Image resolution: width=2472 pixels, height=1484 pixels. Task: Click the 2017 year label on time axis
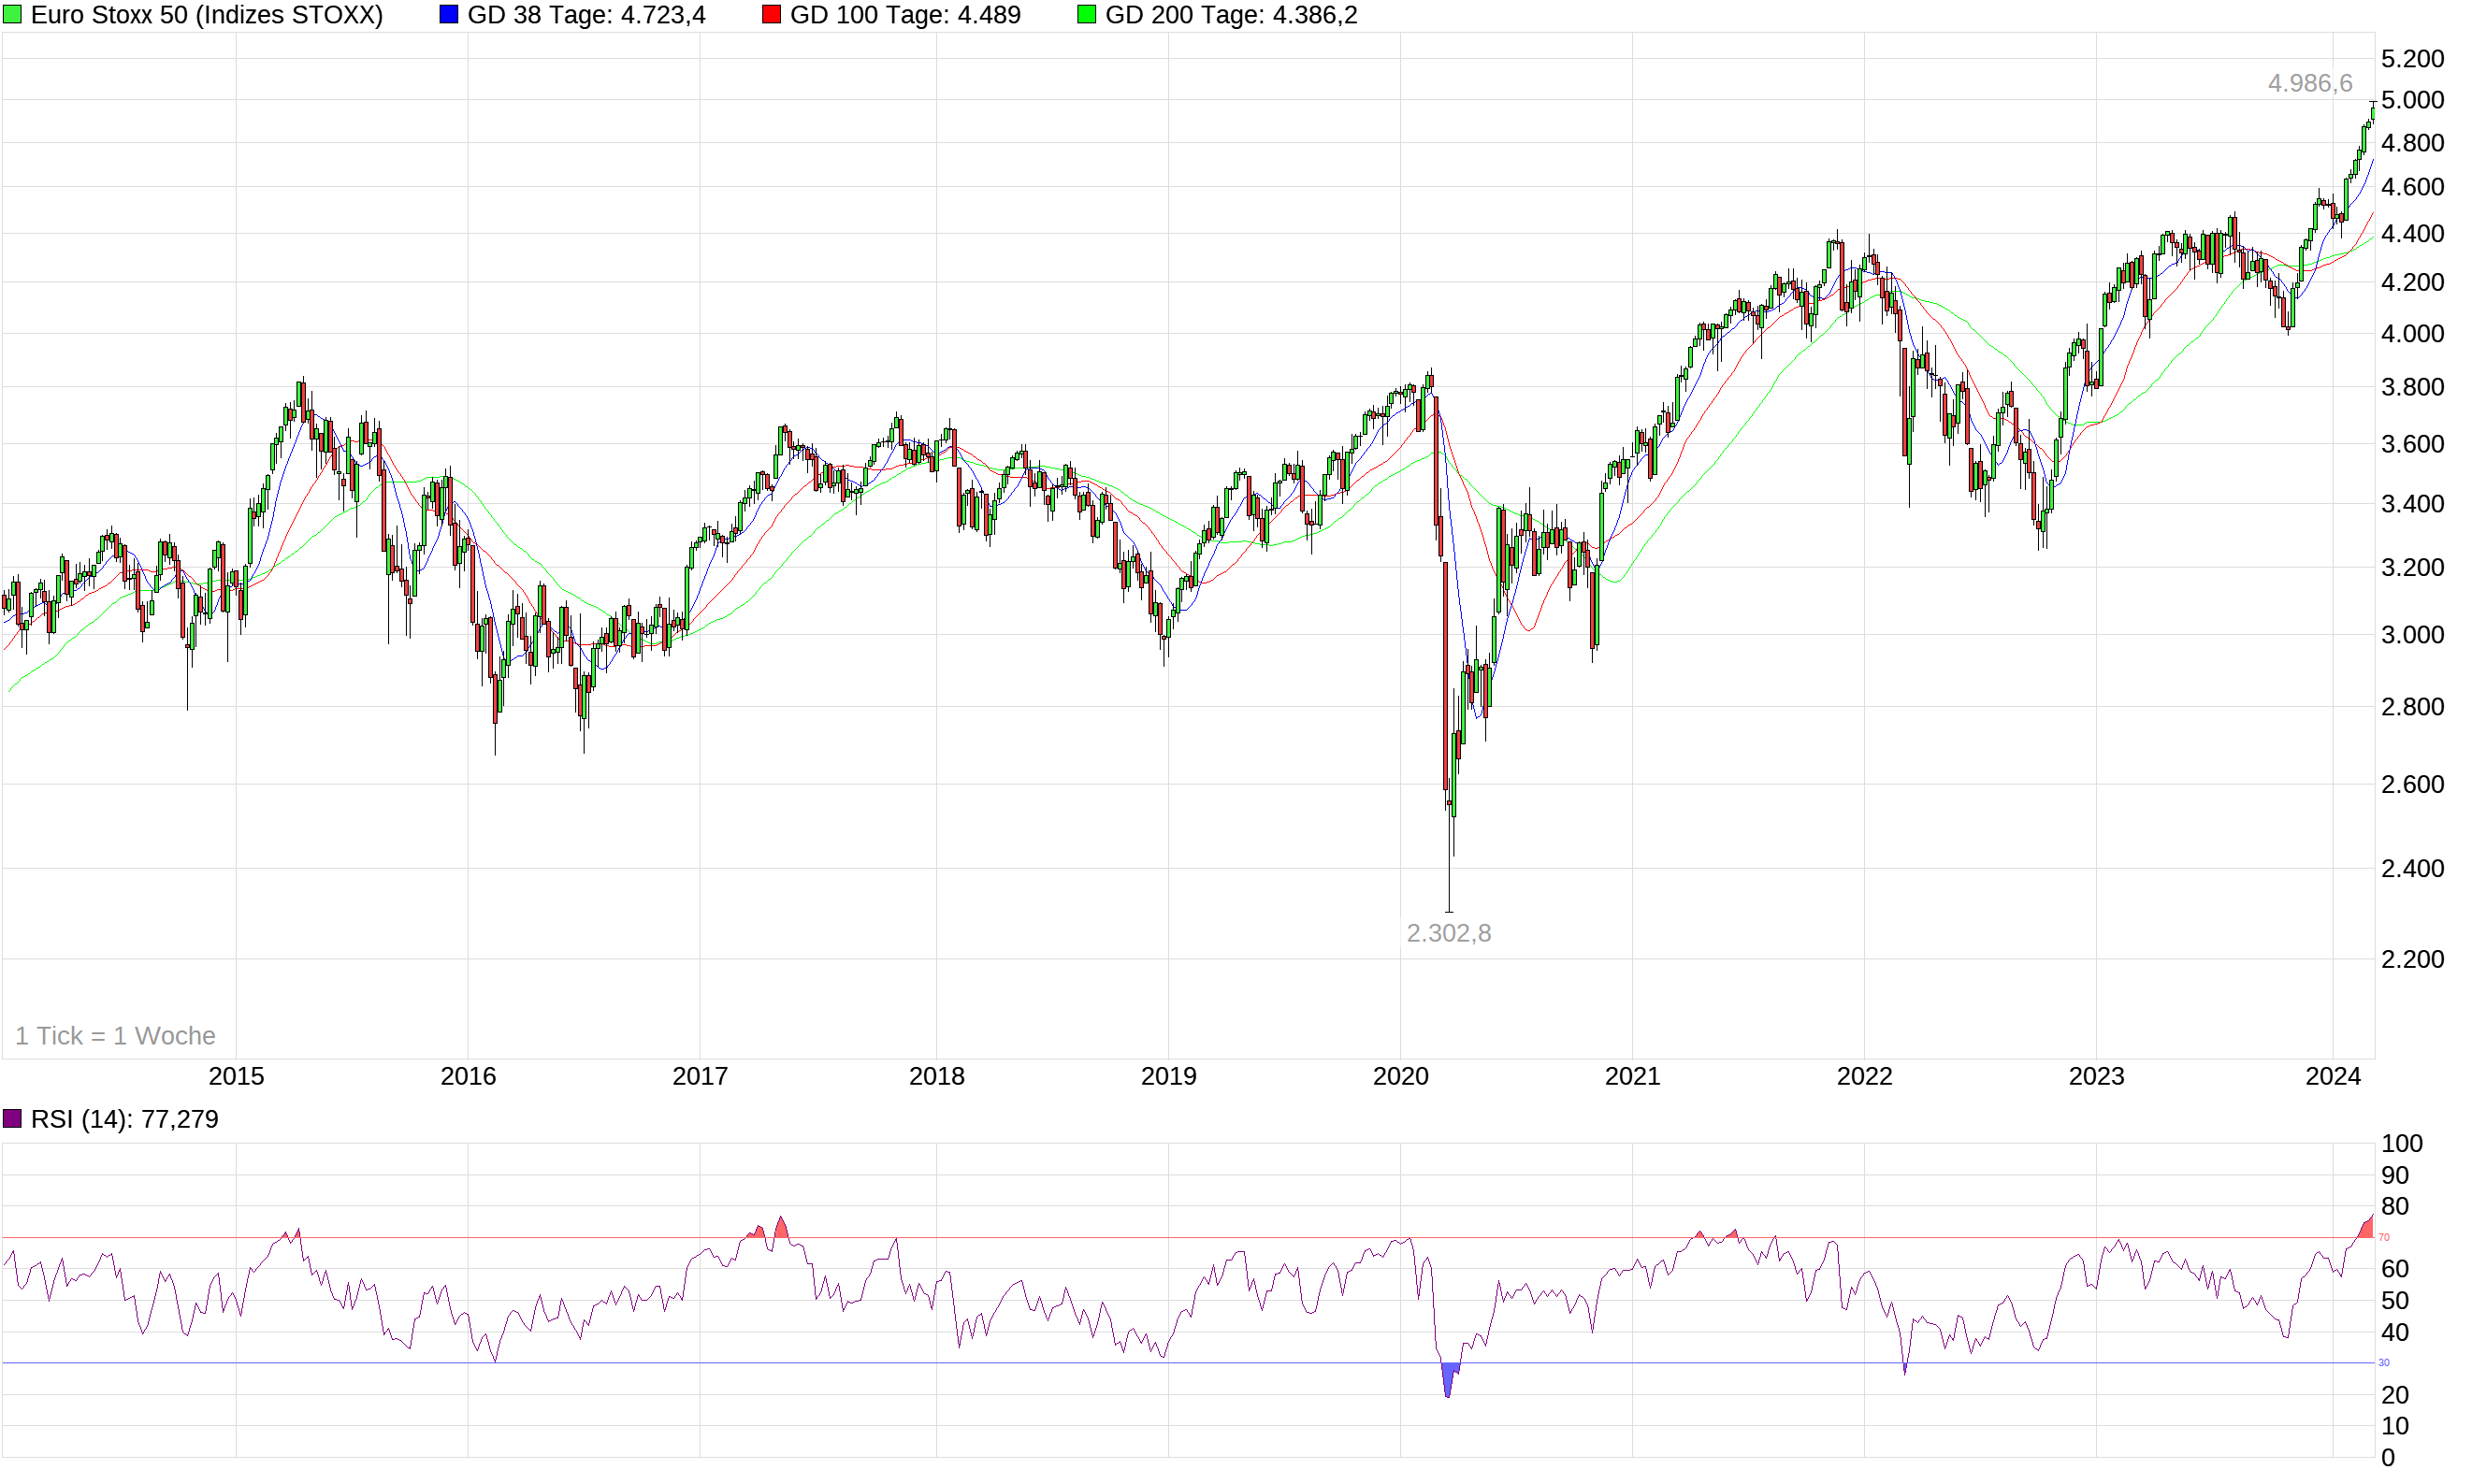[700, 1076]
